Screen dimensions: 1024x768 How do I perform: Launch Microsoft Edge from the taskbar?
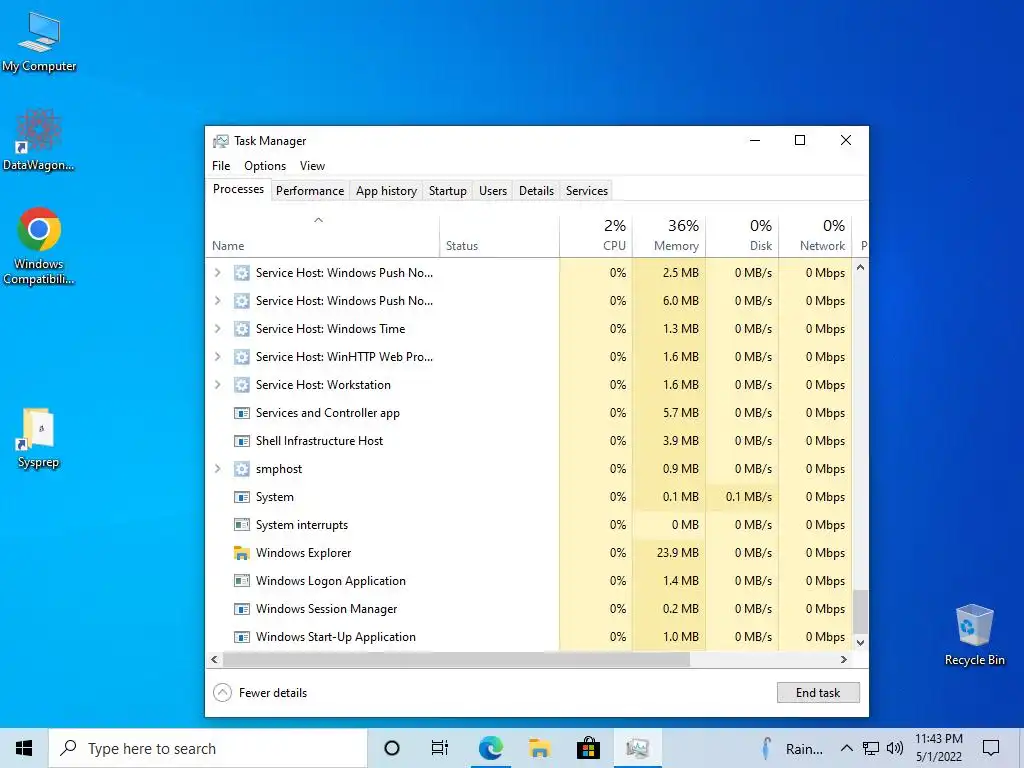click(x=490, y=748)
